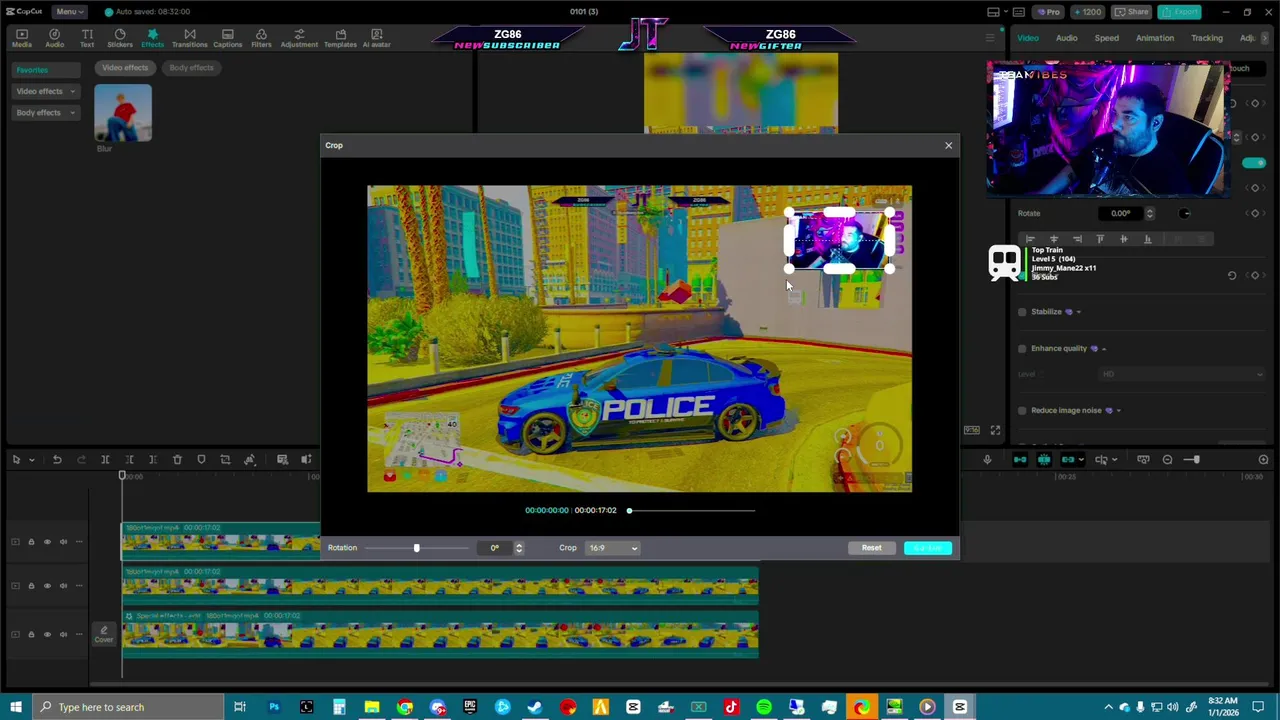Click the Redo arrow in timeline toolbar
Image resolution: width=1280 pixels, height=720 pixels.
click(81, 459)
